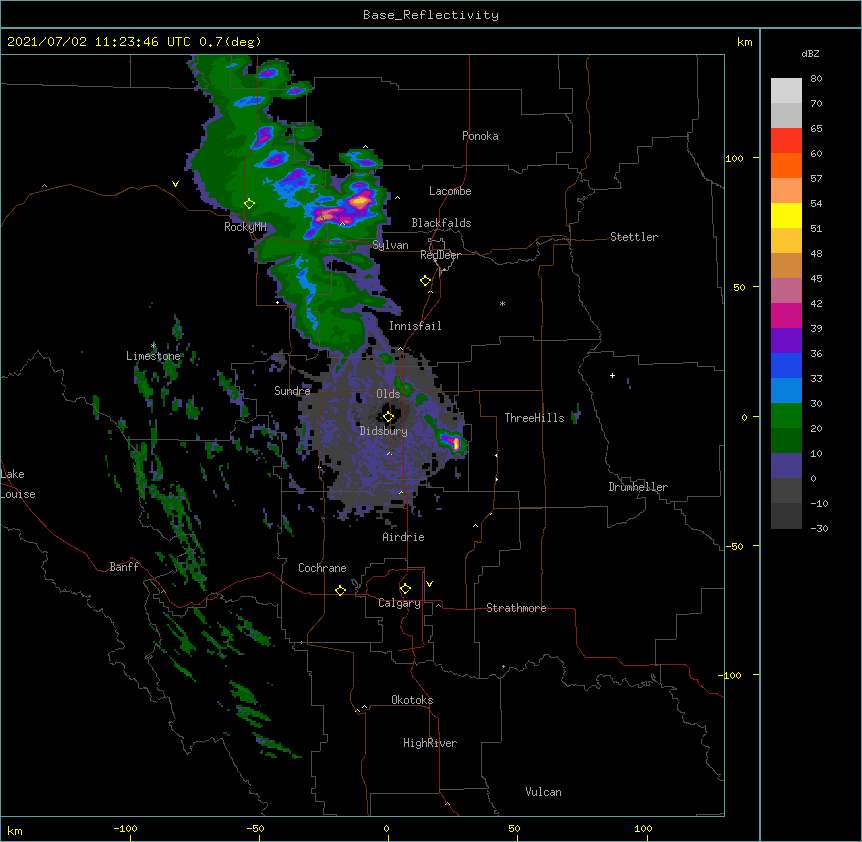The image size is (862, 842).
Task: Click the yellow V marker northwest of RockyMH
Action: pyautogui.click(x=175, y=184)
